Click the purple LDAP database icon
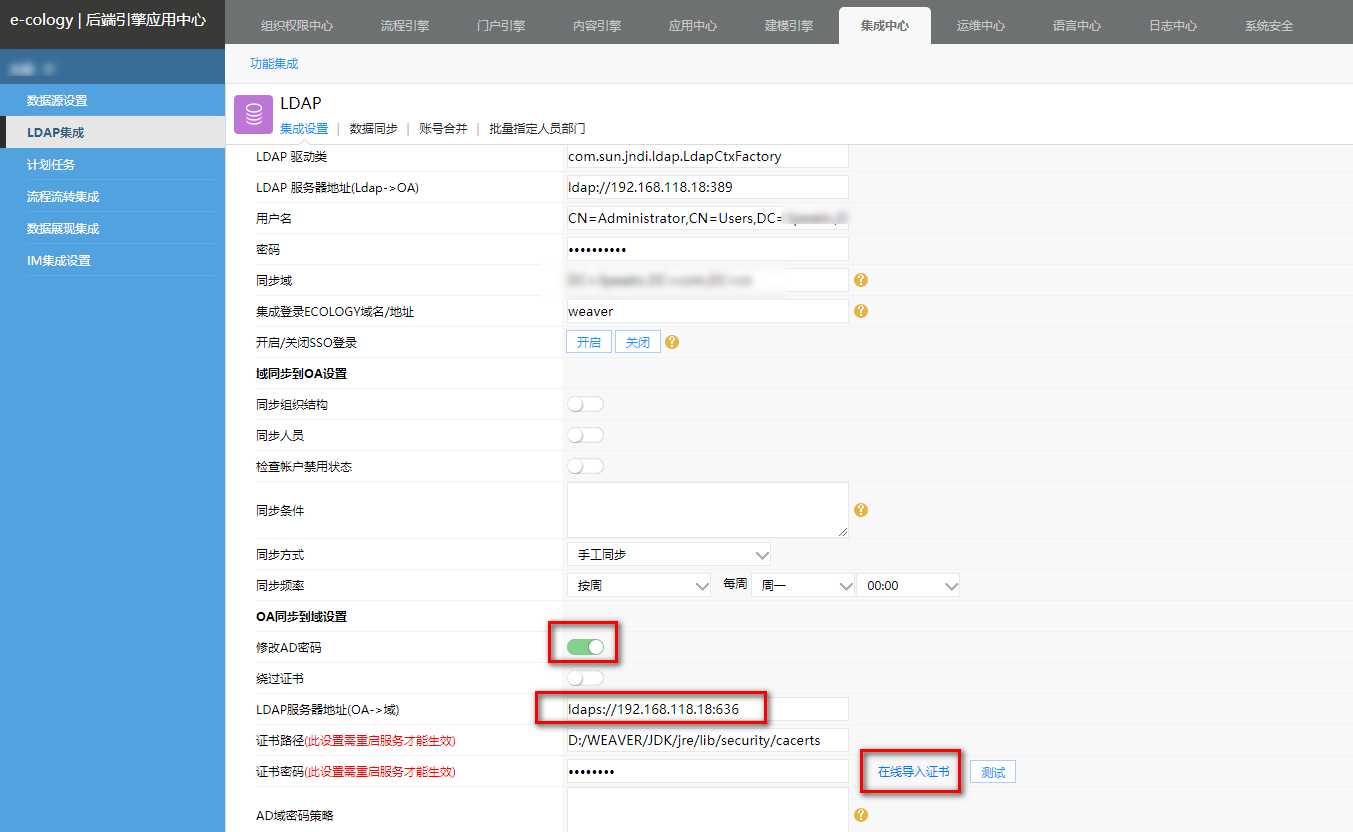 253,115
